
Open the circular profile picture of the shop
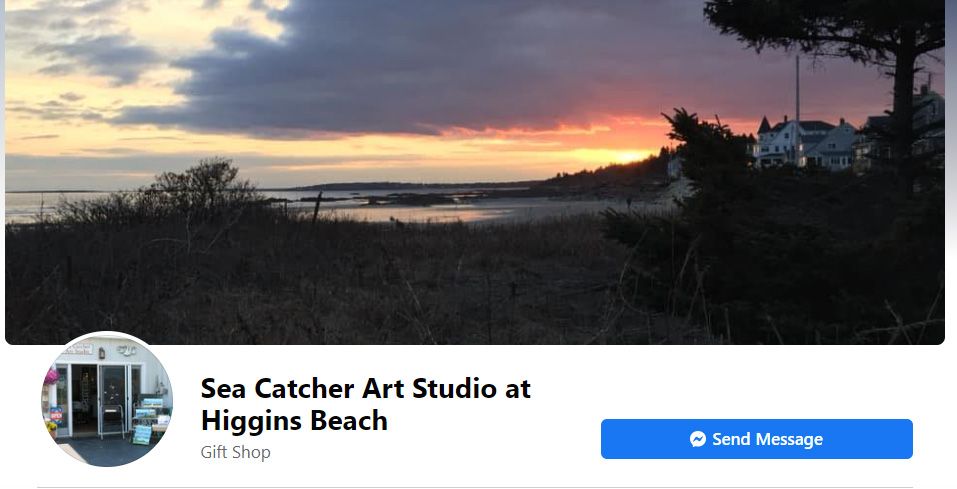[x=107, y=400]
